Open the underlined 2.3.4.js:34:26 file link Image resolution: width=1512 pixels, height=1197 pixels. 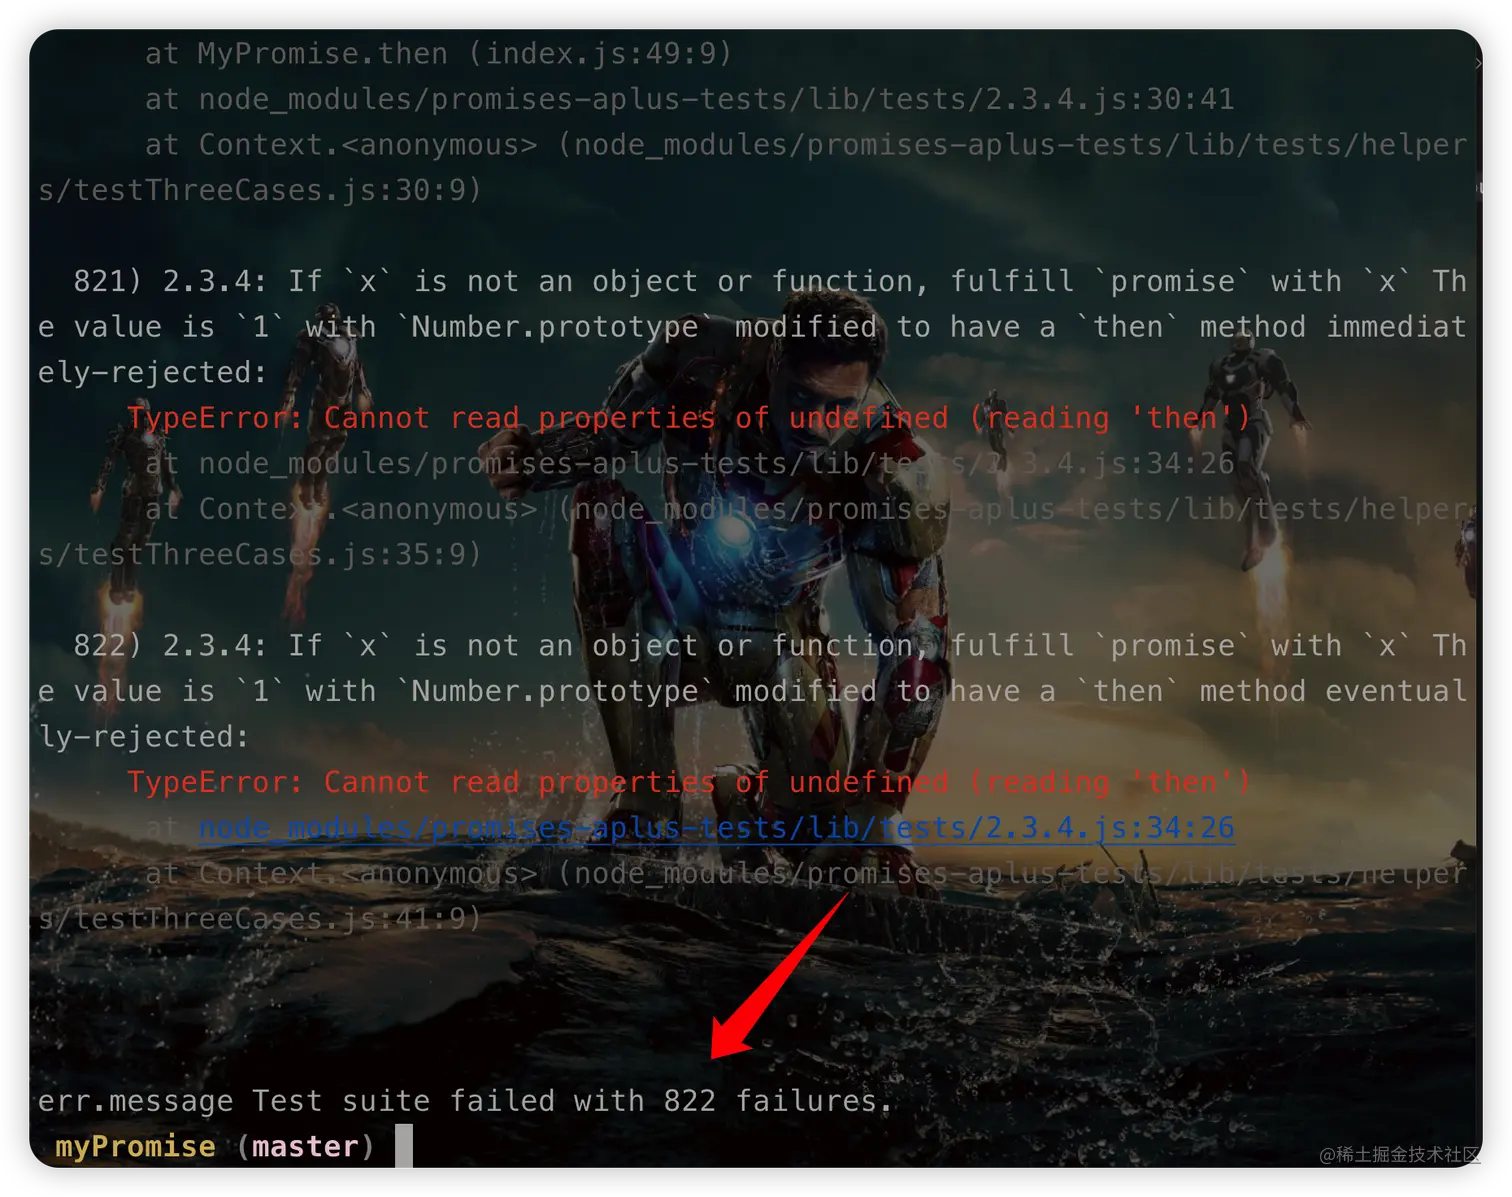[716, 828]
